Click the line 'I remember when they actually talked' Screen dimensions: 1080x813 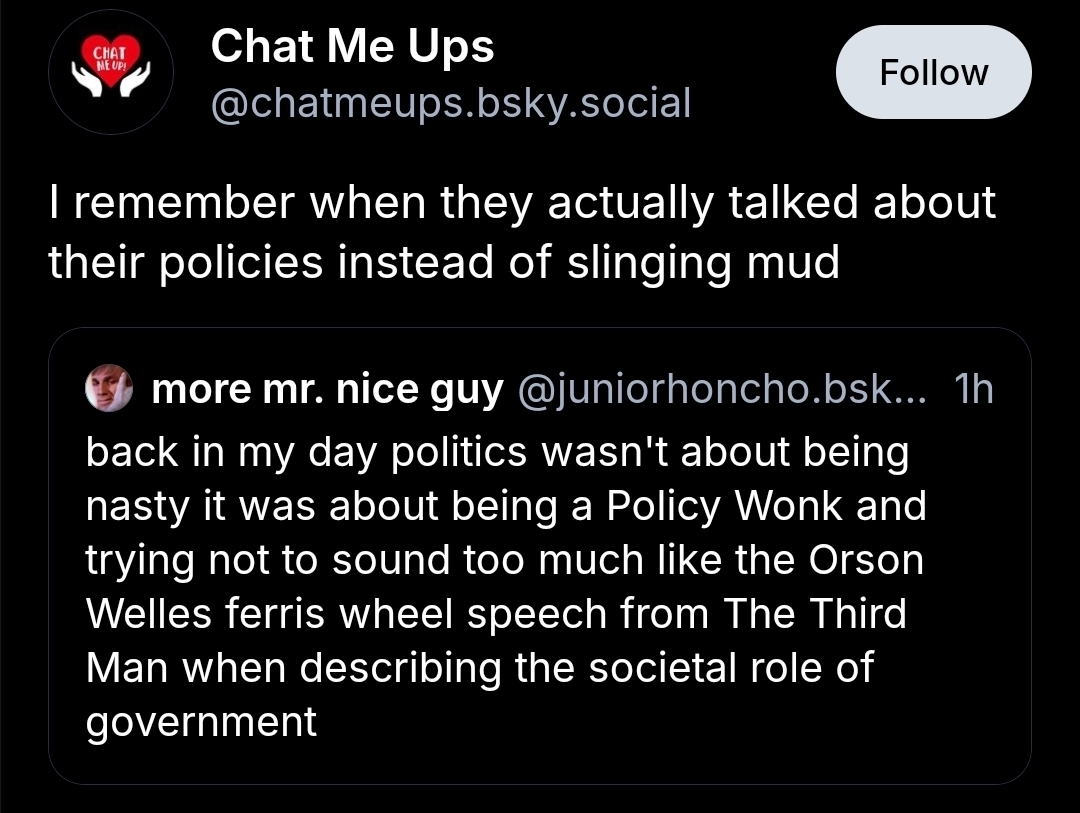click(520, 203)
